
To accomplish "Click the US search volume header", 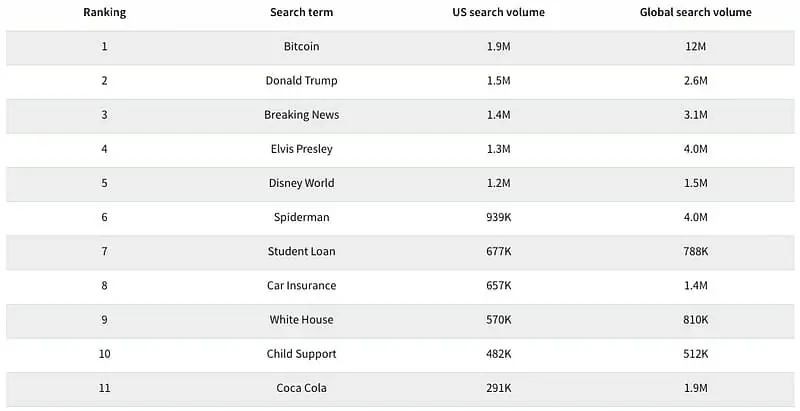I will click(498, 13).
